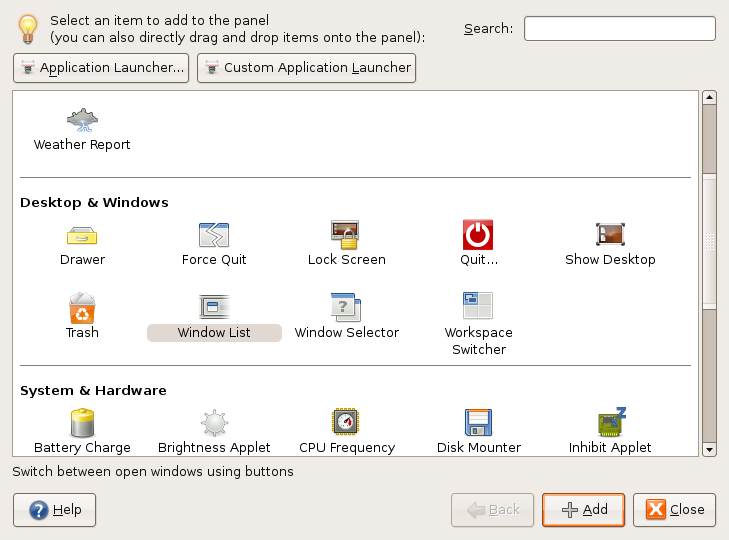Screen dimensions: 729x540
Task: Focus the Search input field
Action: point(620,29)
